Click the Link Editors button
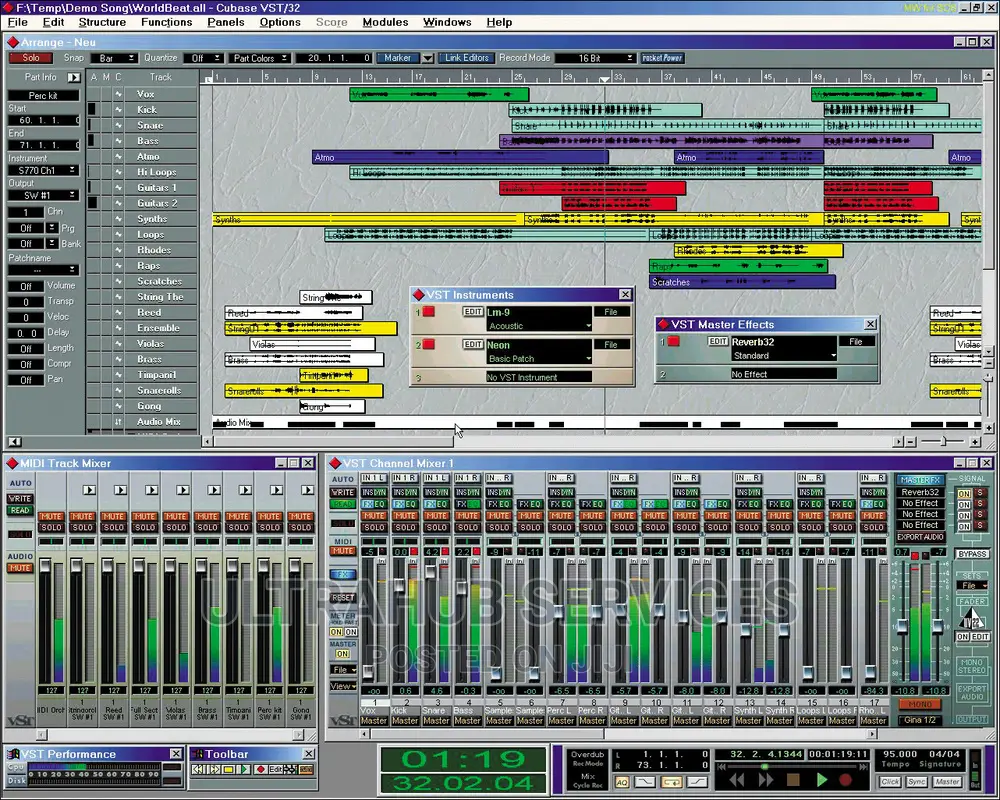Screen dimensions: 1000x800 pos(466,58)
